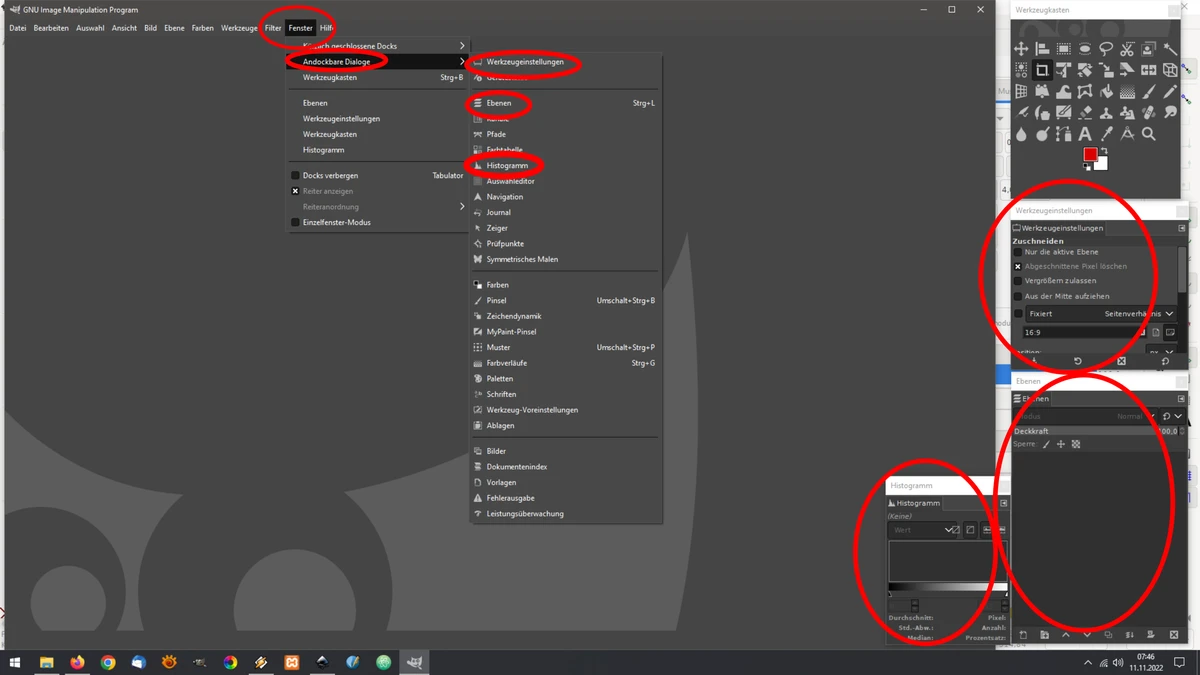Open Firefox from the Windows taskbar
This screenshot has height=675, width=1200.
tap(77, 662)
